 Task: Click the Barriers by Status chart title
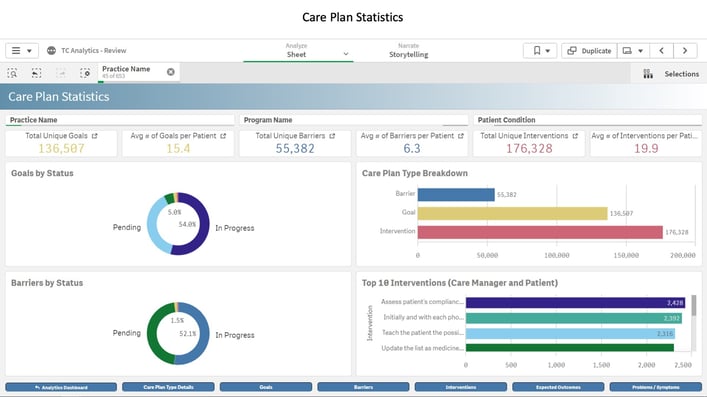[47, 283]
